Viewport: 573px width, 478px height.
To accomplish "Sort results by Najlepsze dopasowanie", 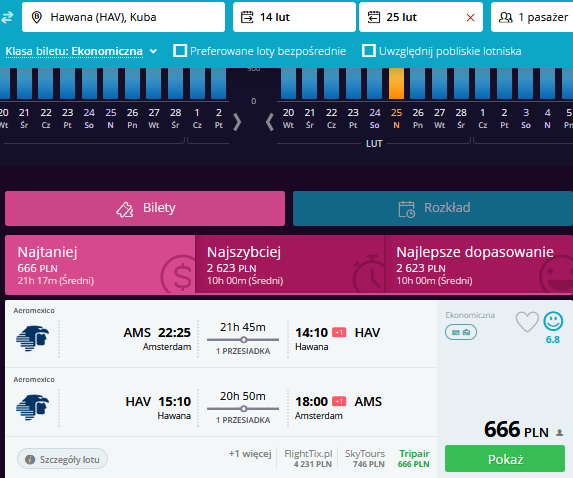I will (x=479, y=265).
